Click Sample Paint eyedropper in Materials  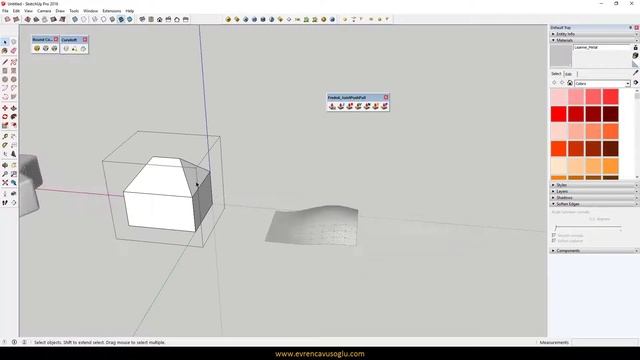pyautogui.click(x=635, y=73)
